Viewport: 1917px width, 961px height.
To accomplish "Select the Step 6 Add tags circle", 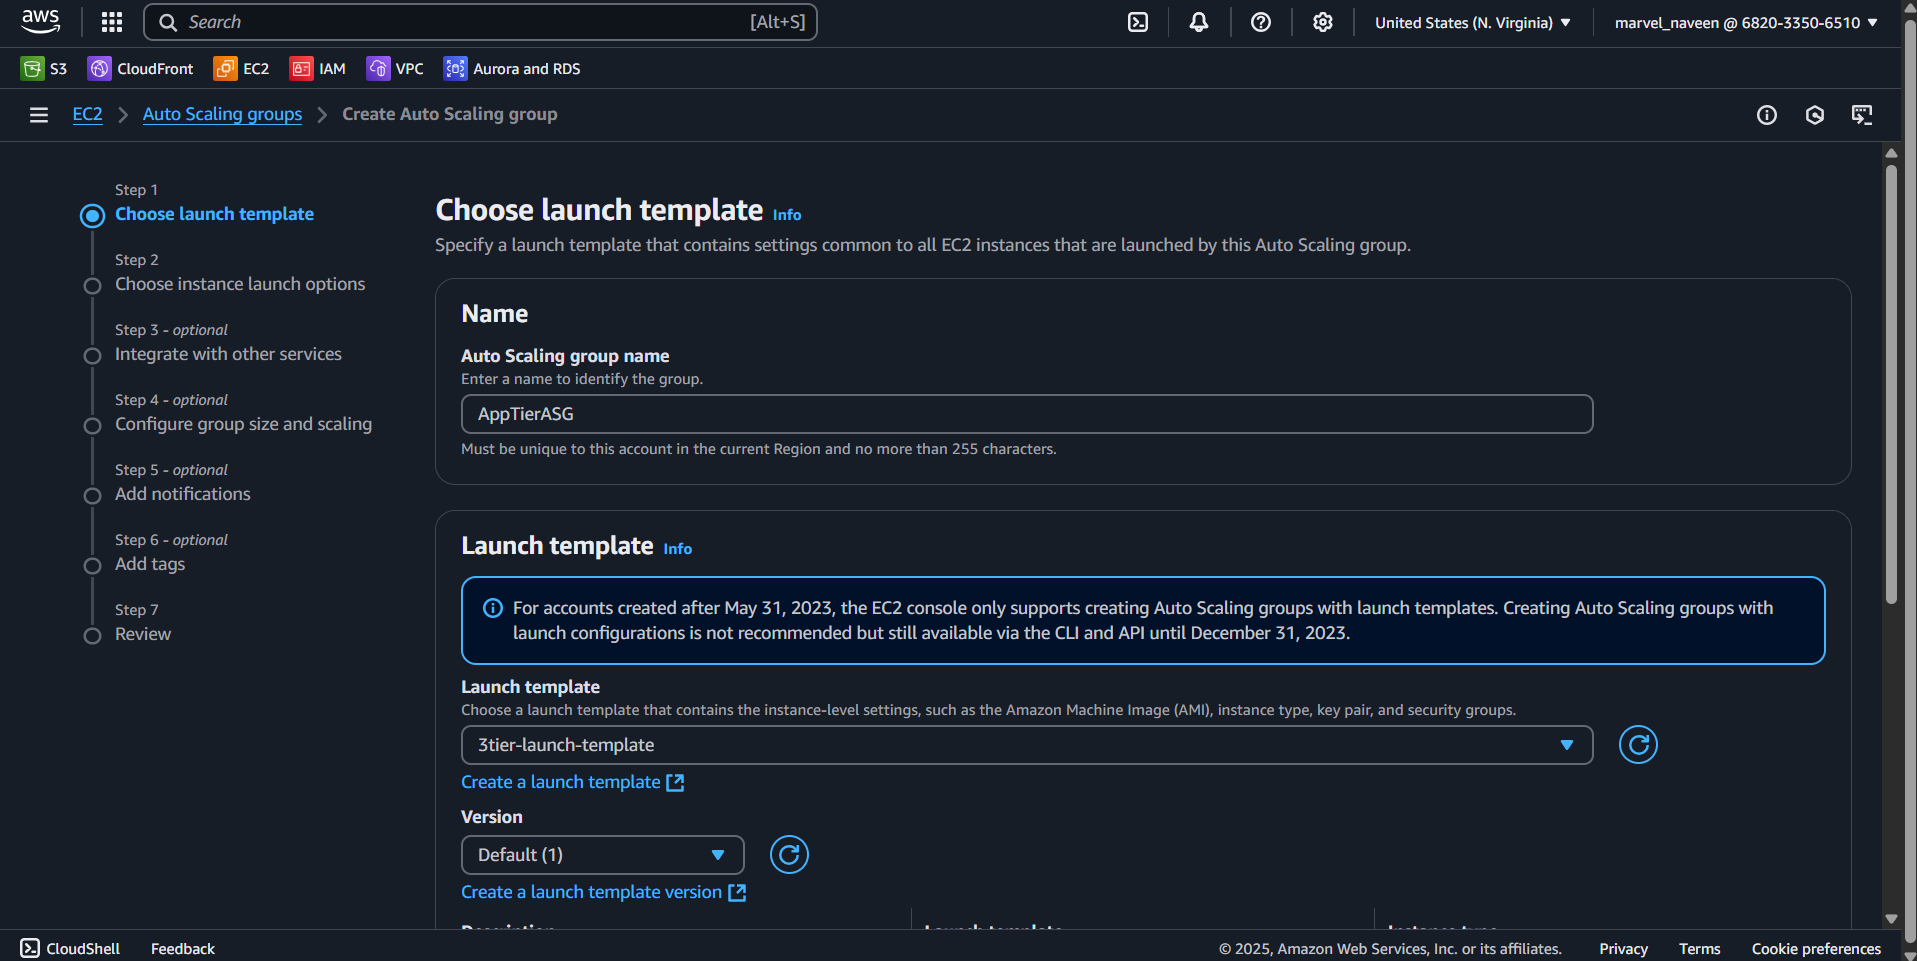I will (92, 566).
